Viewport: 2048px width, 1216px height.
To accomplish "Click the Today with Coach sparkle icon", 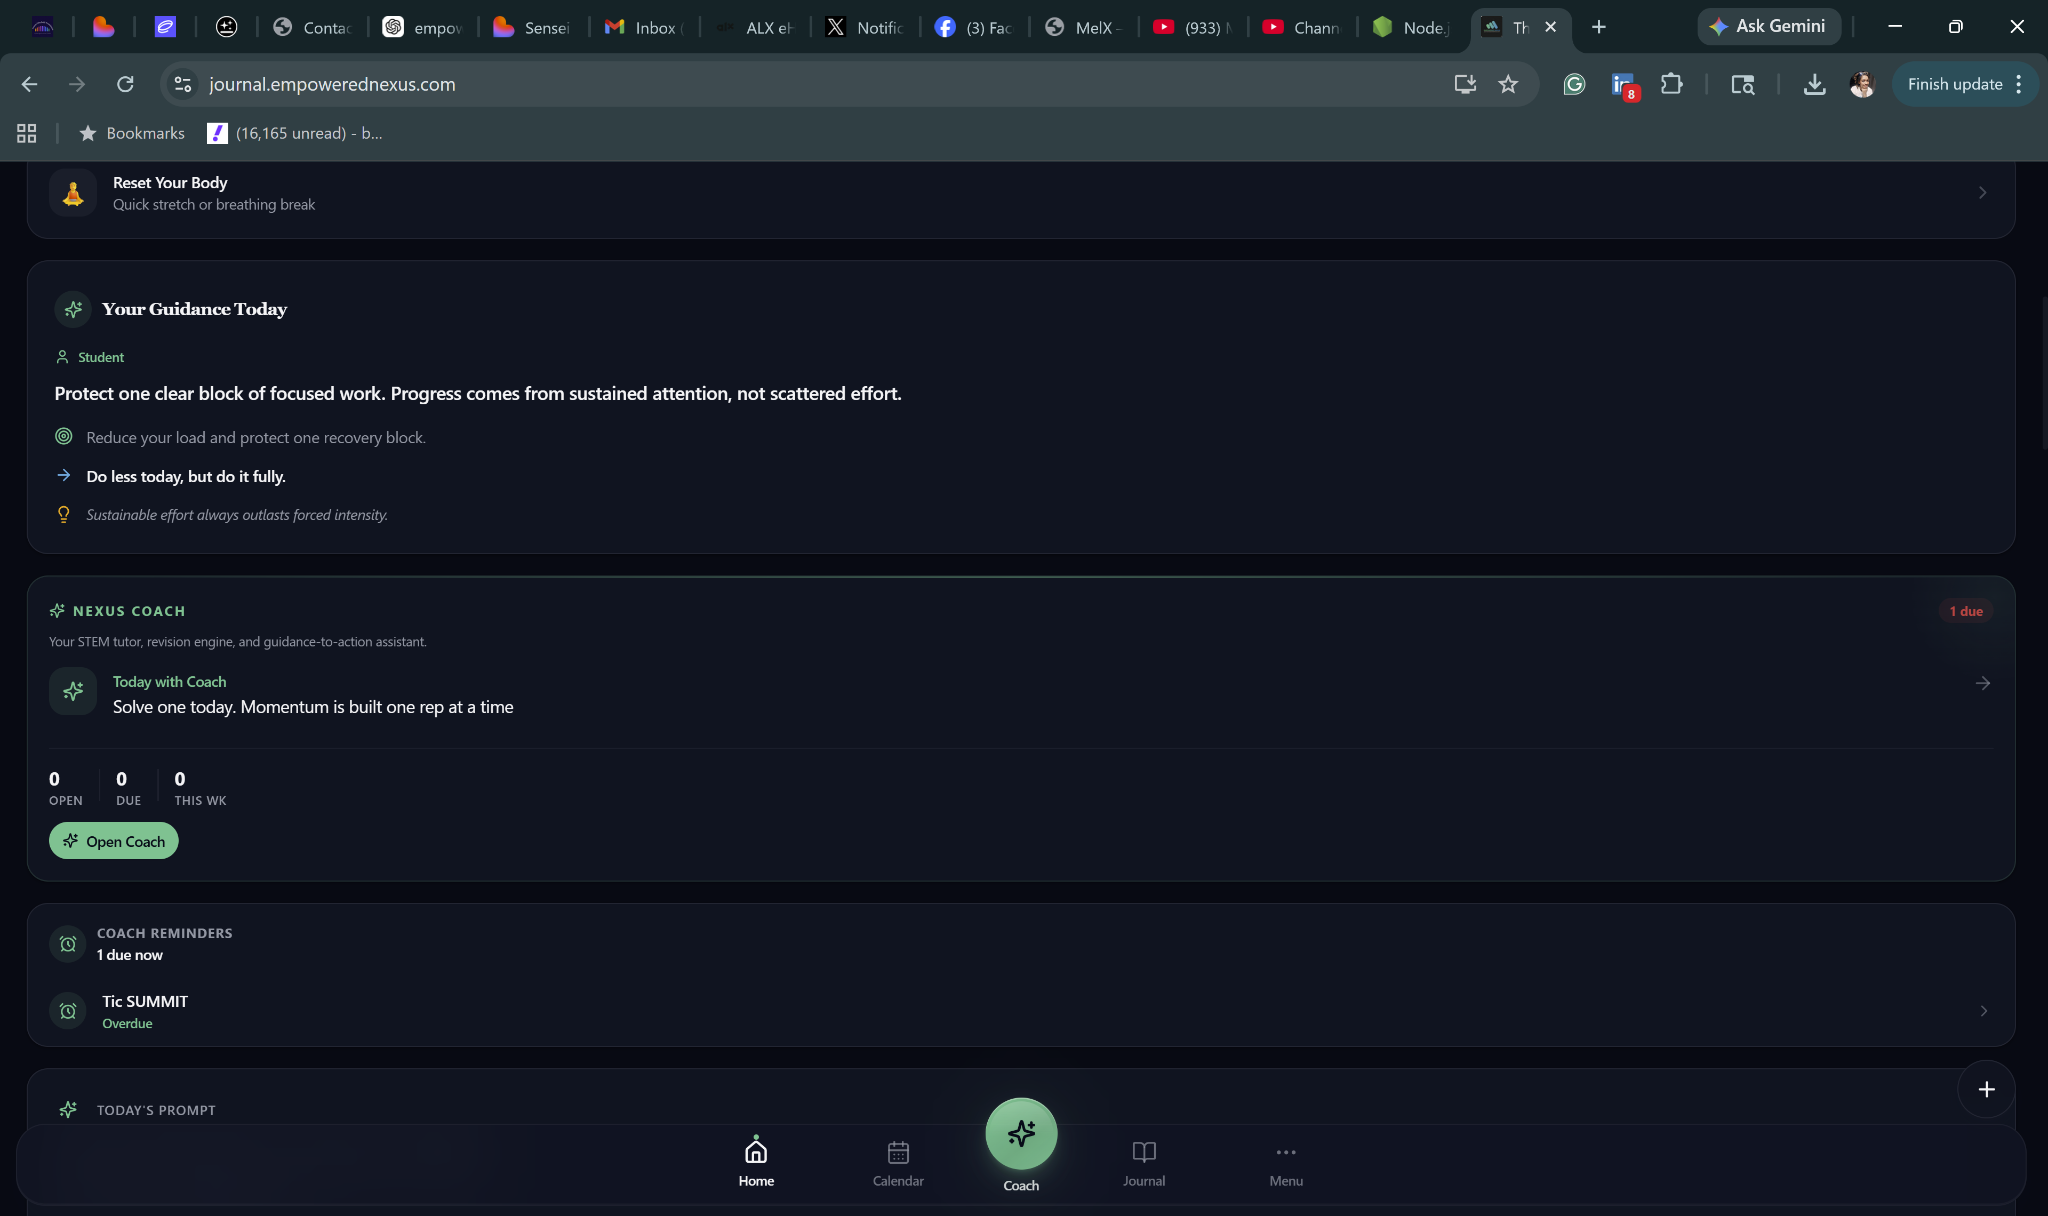I will [x=73, y=691].
